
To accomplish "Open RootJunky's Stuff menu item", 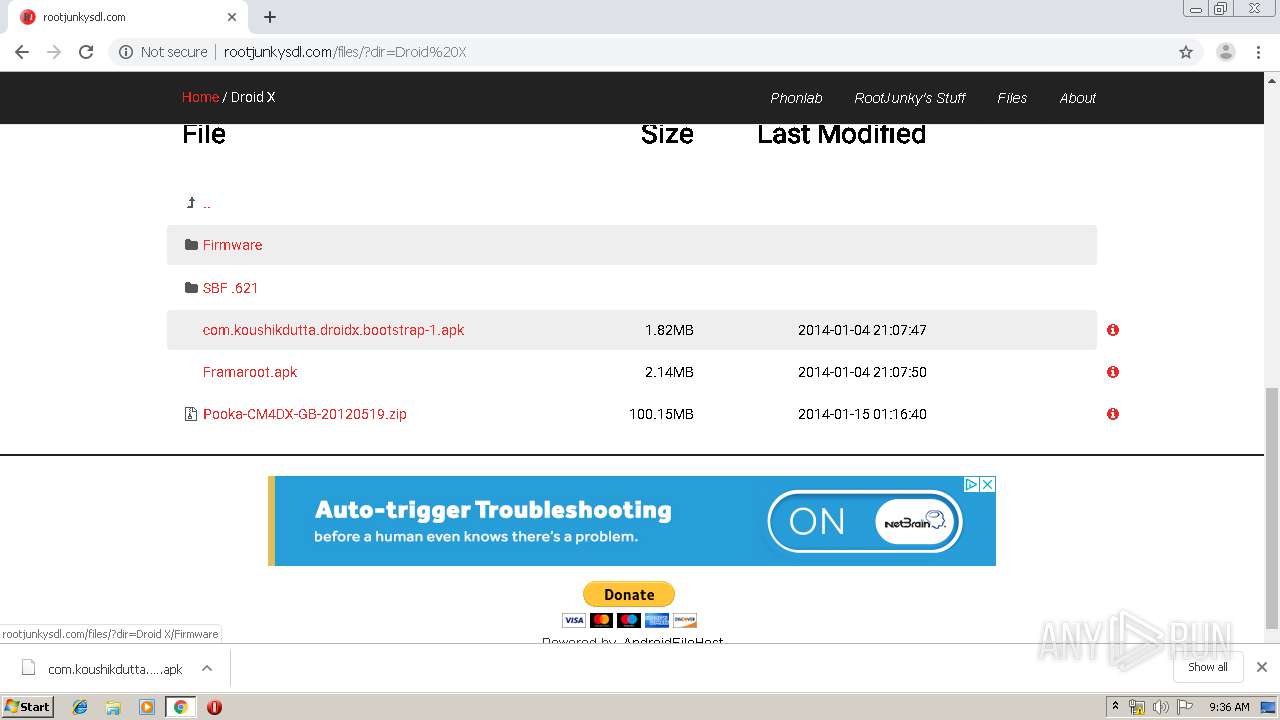I will coord(910,98).
